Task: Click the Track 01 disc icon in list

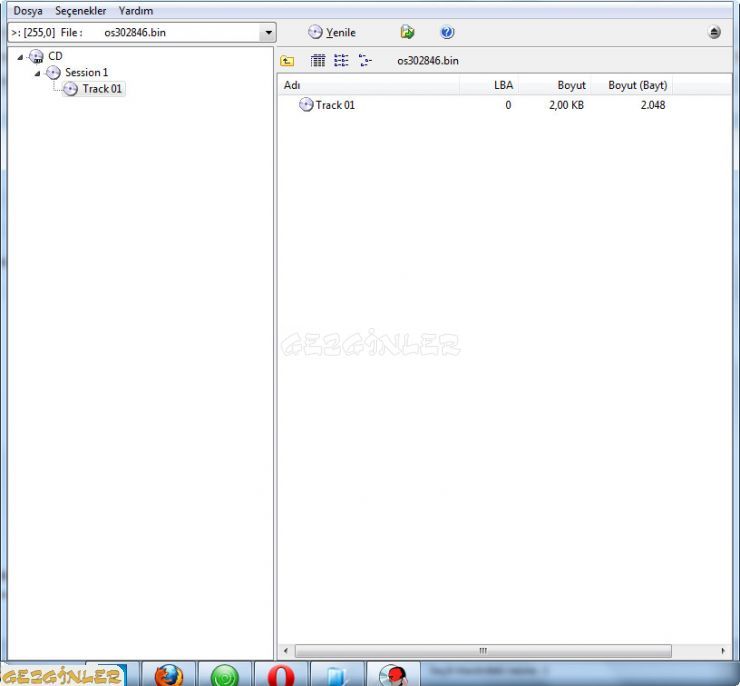Action: [x=306, y=105]
